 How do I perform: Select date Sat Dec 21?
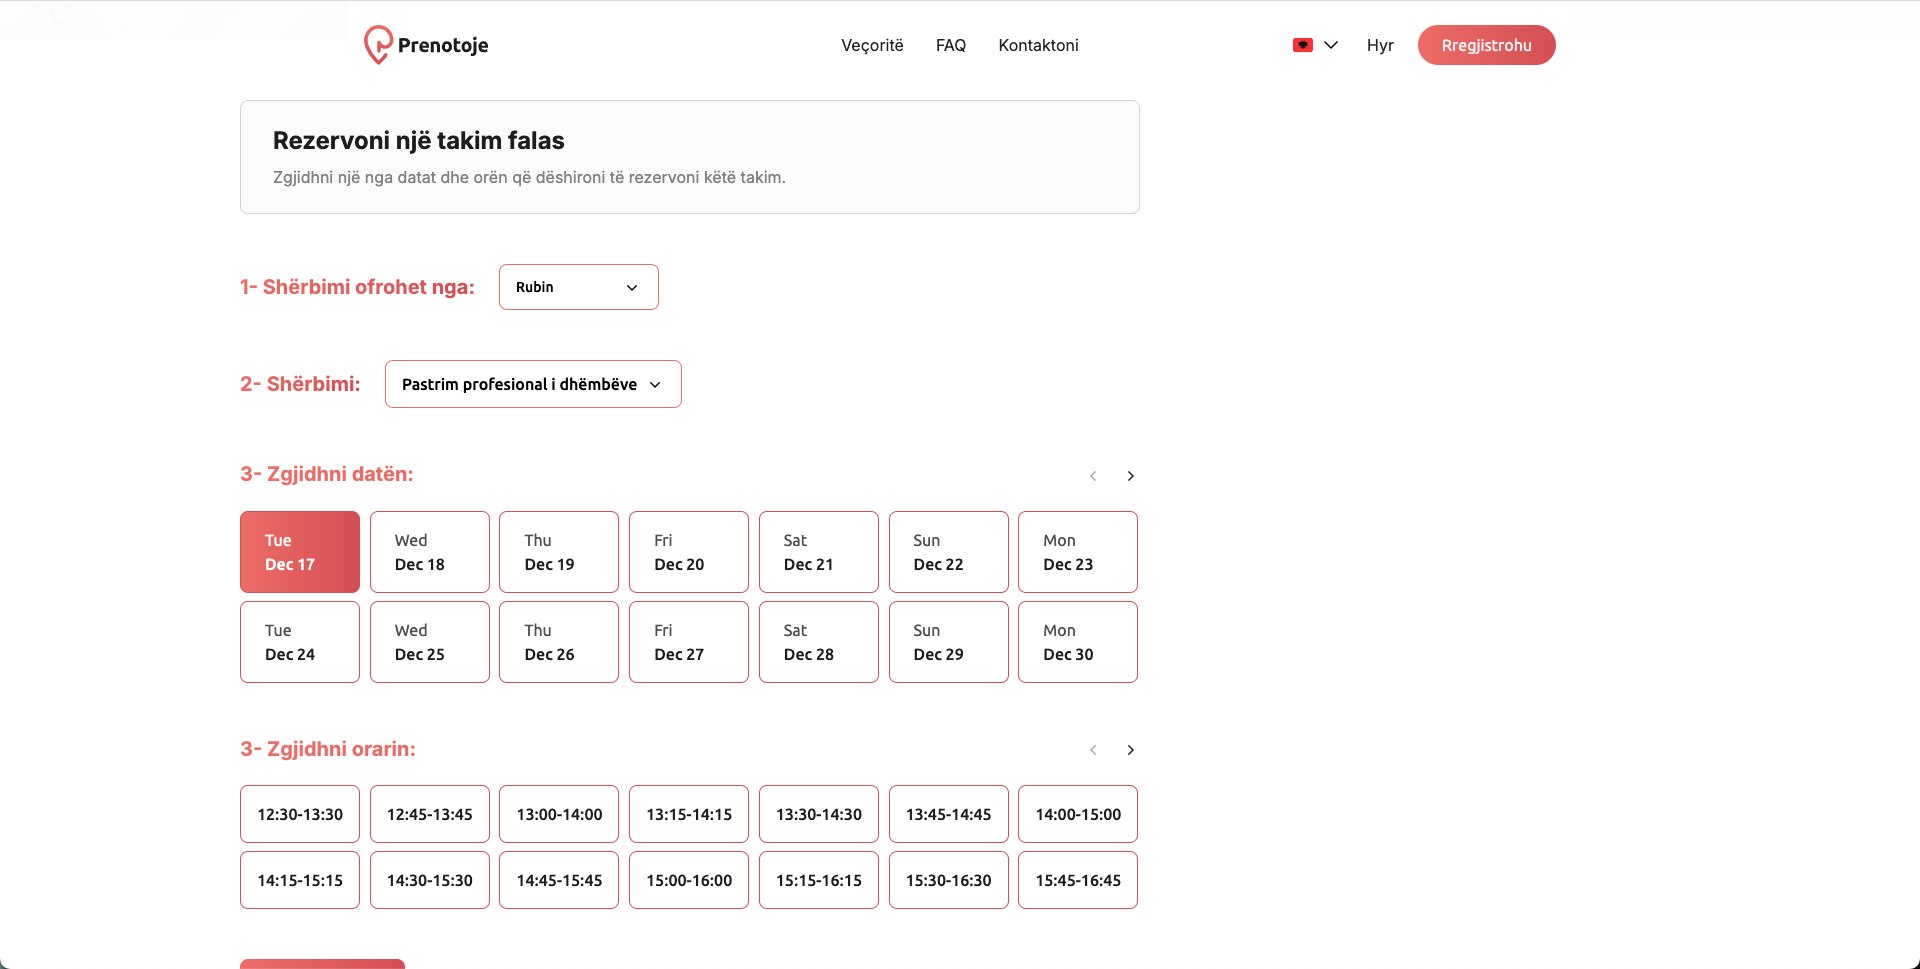(x=819, y=552)
